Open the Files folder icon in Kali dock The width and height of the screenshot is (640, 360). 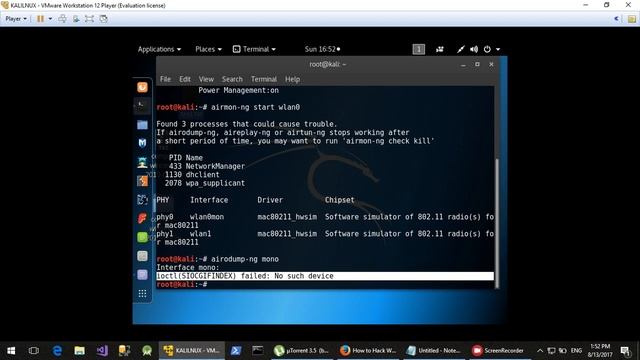[x=142, y=124]
